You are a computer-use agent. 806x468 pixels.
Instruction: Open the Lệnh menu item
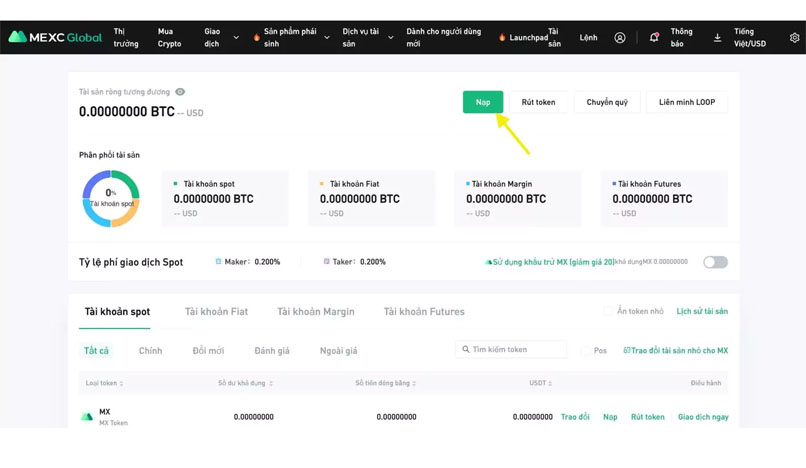[x=589, y=38]
